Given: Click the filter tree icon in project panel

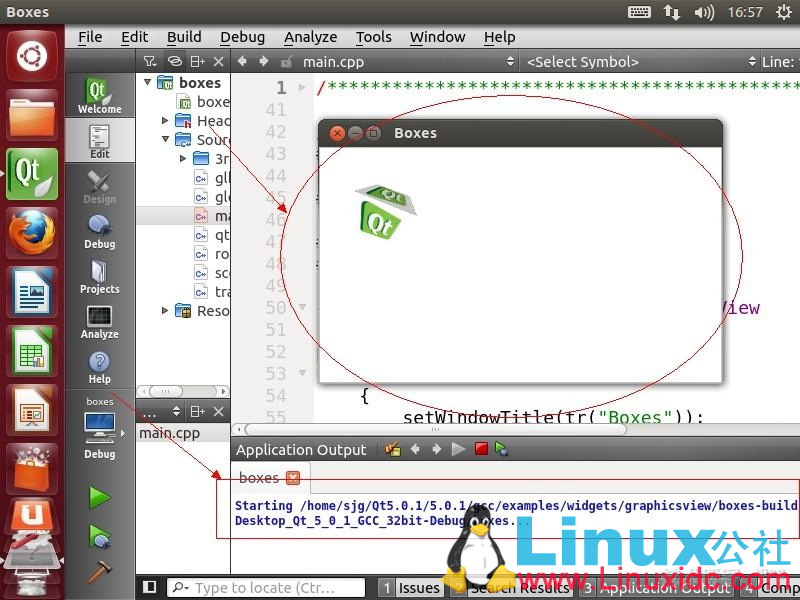Looking at the screenshot, I should click(150, 61).
